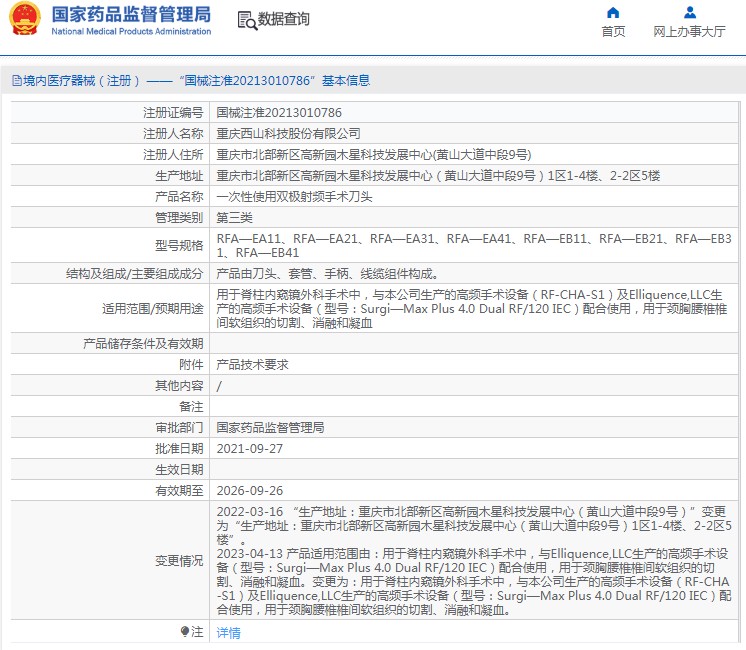Click the 网上办事大厅 user icon
The image size is (746, 650).
click(689, 12)
